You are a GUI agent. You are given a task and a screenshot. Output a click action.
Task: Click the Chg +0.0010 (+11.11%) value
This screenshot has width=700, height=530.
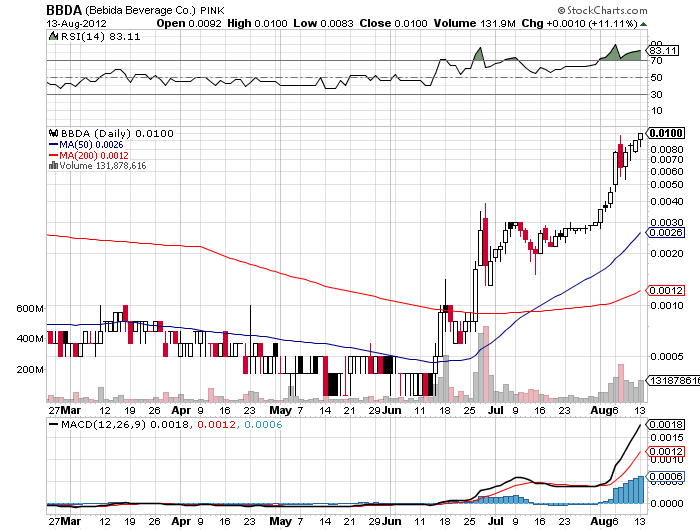[579, 23]
